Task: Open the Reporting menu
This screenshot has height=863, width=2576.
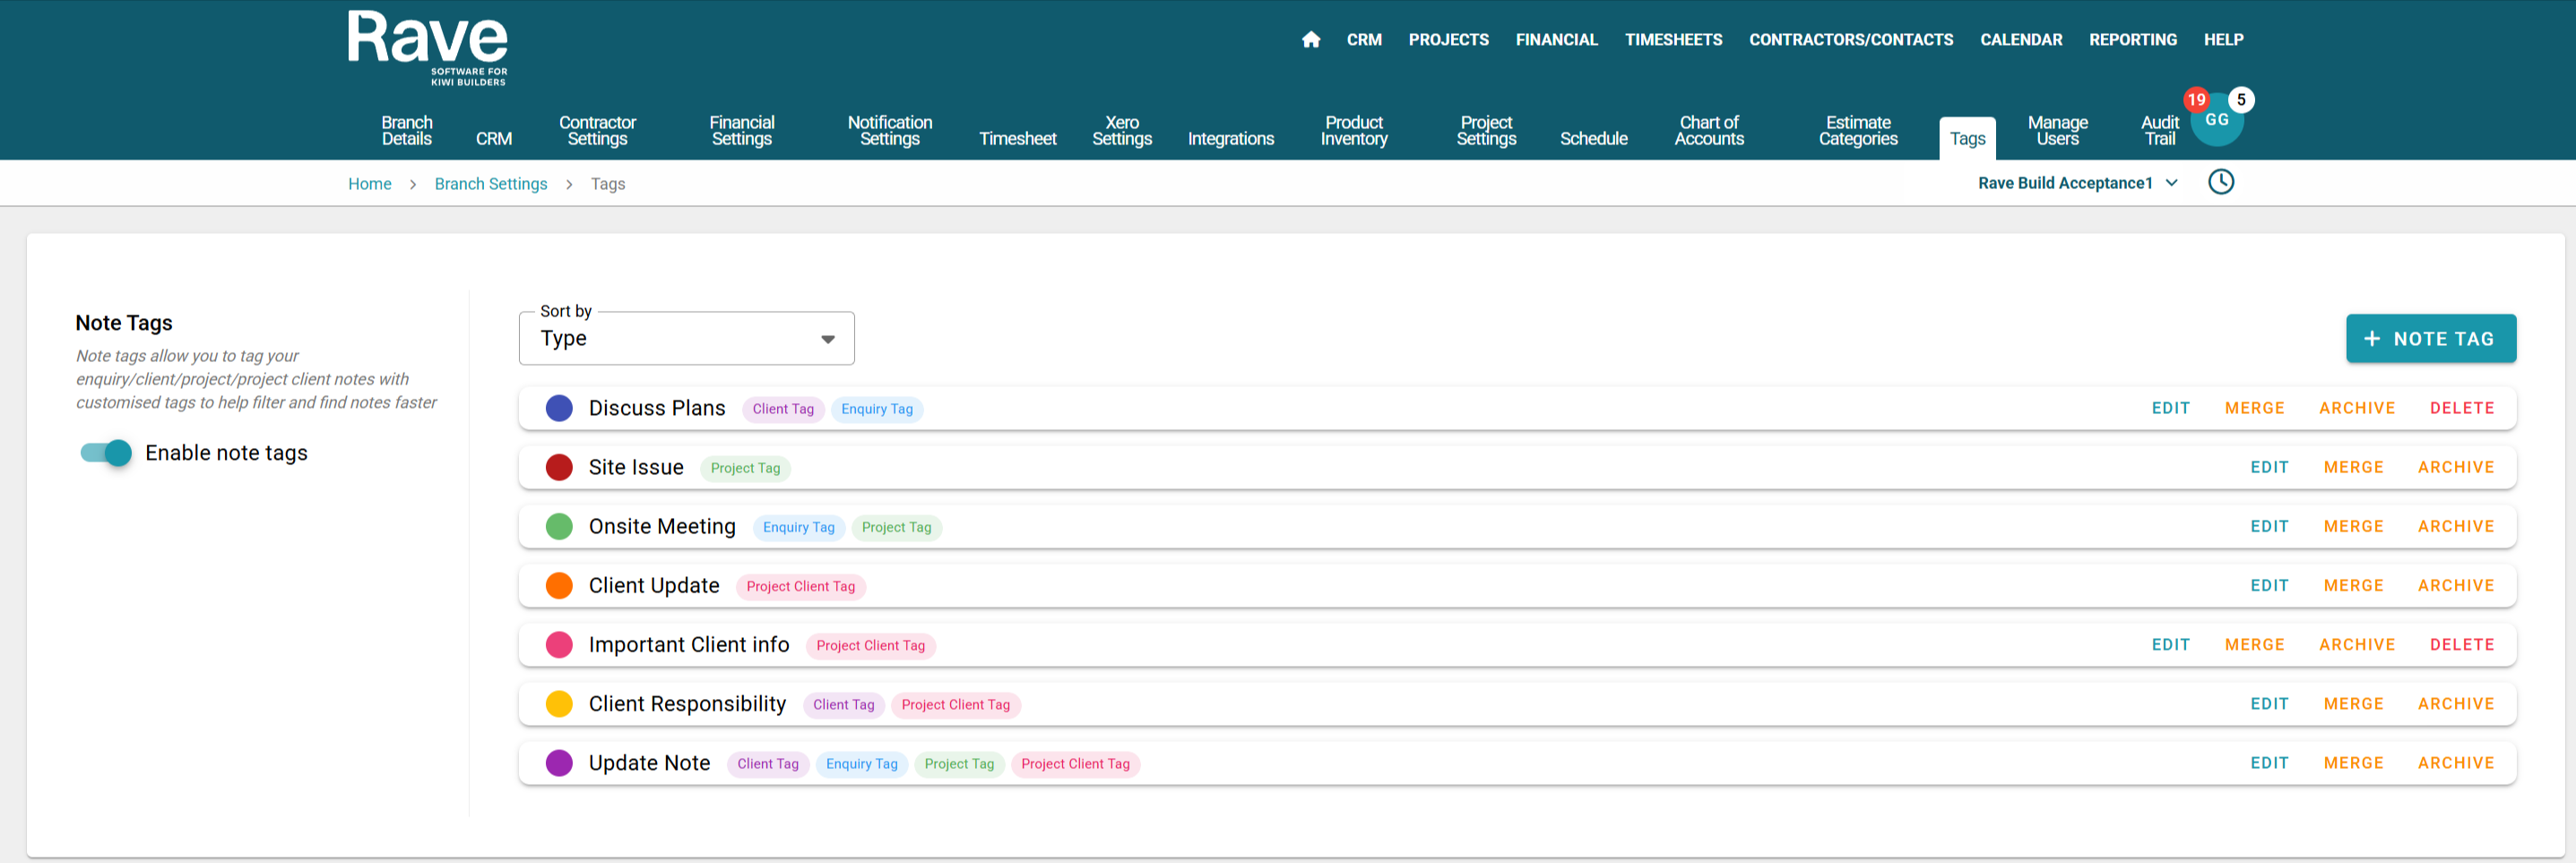Action: click(x=2132, y=40)
